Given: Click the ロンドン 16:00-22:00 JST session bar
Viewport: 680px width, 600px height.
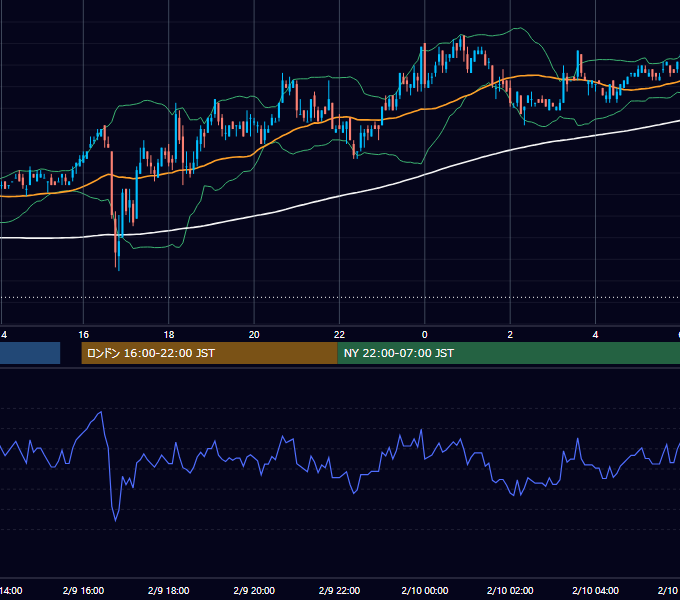Looking at the screenshot, I should point(209,353).
